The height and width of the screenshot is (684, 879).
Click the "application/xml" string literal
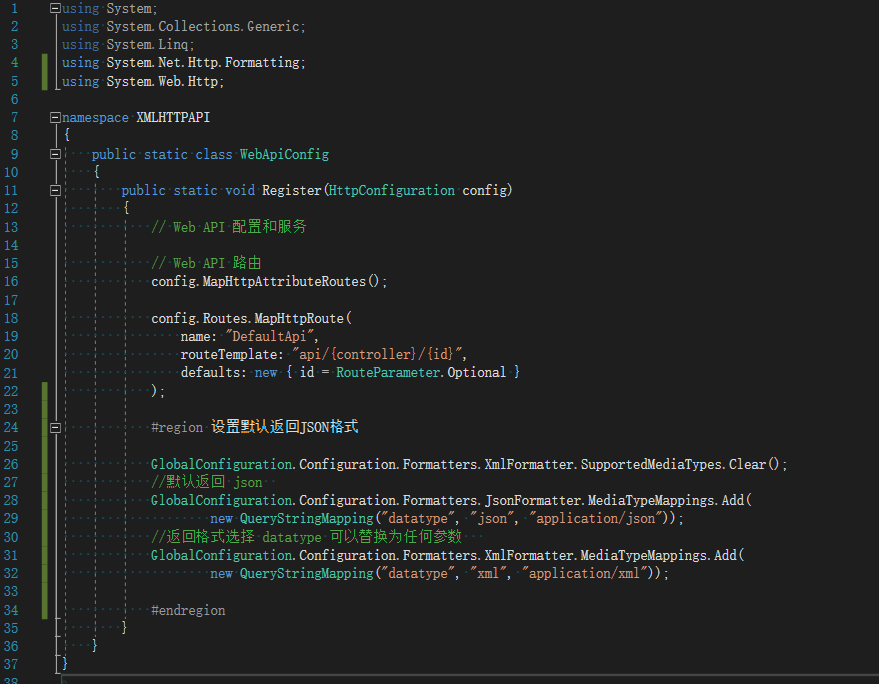[x=584, y=573]
